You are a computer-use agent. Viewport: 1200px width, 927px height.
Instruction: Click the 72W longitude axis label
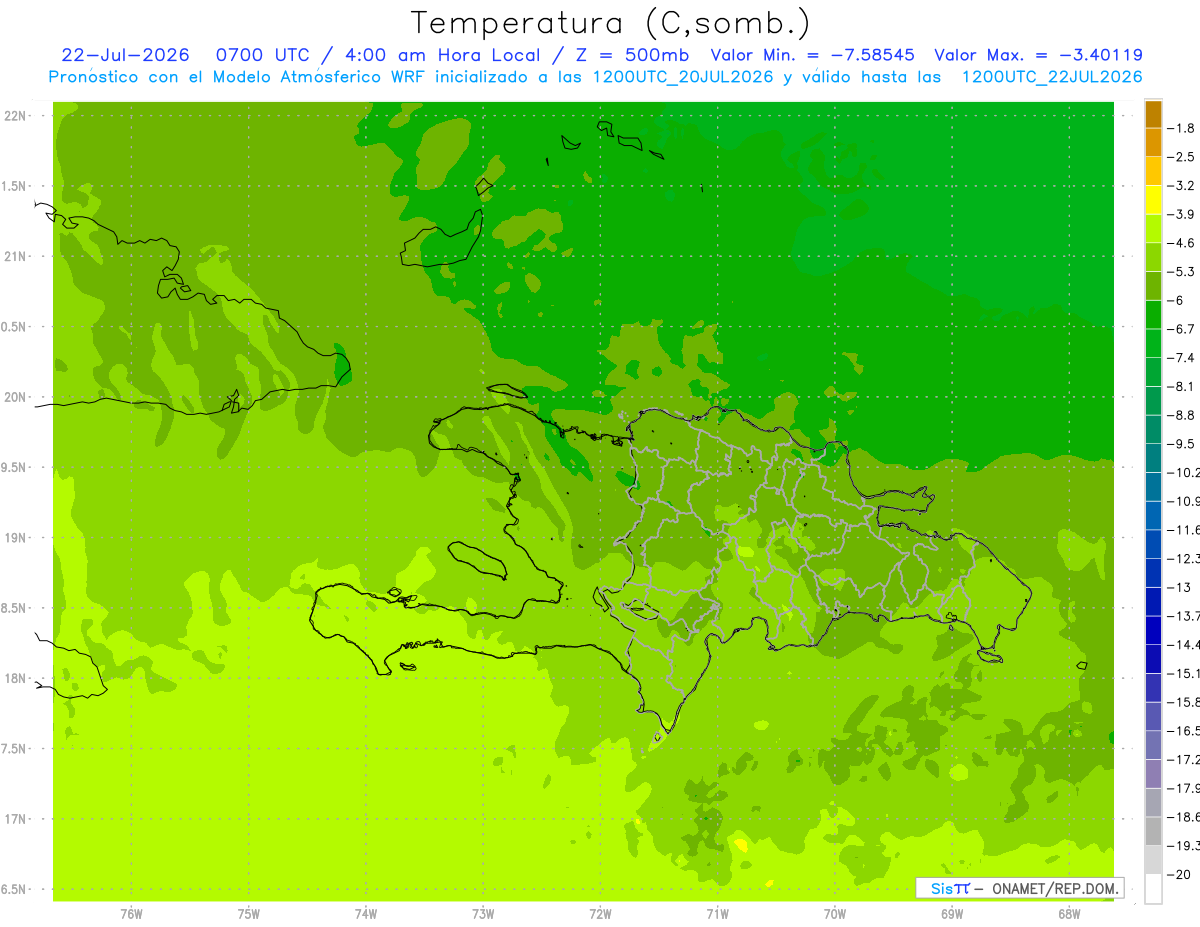600,913
